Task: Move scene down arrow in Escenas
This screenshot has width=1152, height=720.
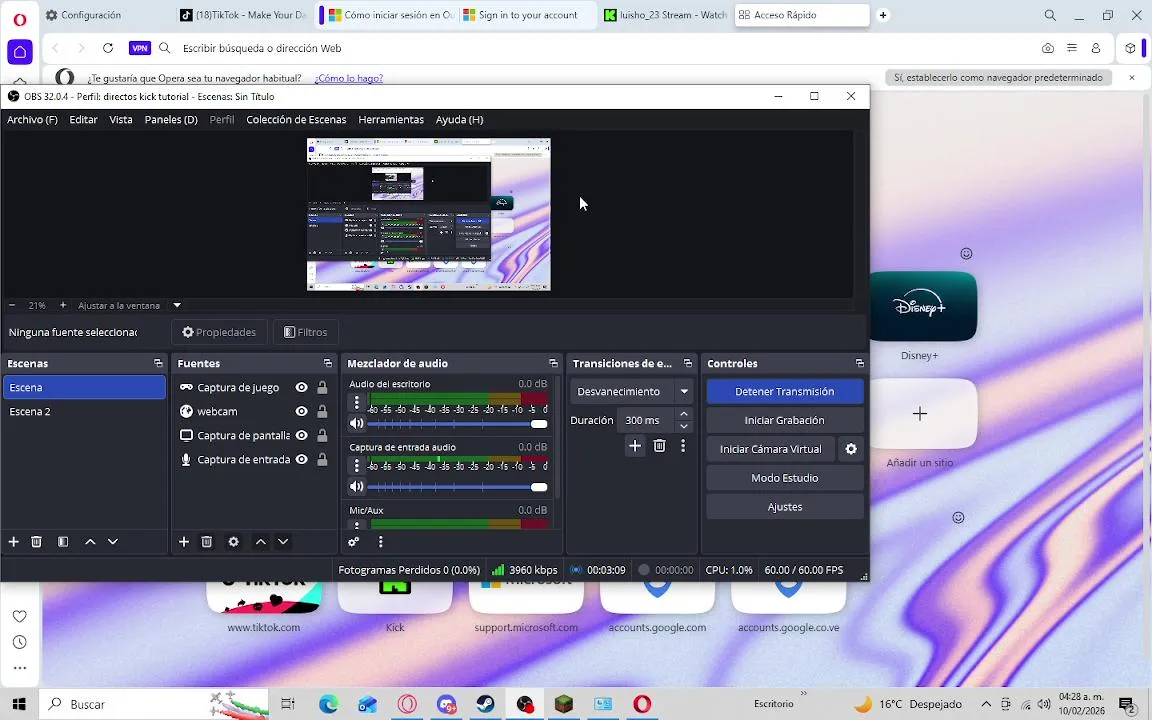Action: [112, 541]
